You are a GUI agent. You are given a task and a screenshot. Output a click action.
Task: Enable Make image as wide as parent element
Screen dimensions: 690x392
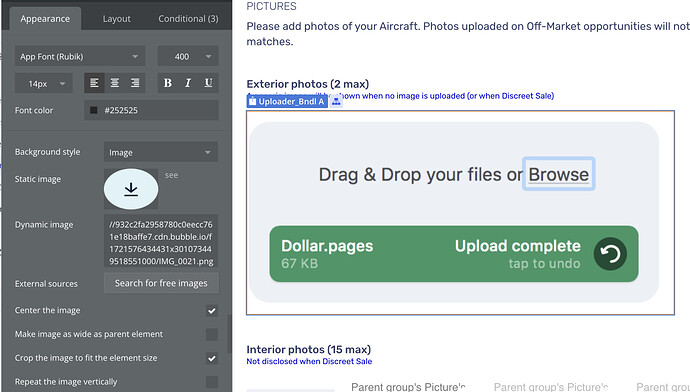[x=212, y=334]
